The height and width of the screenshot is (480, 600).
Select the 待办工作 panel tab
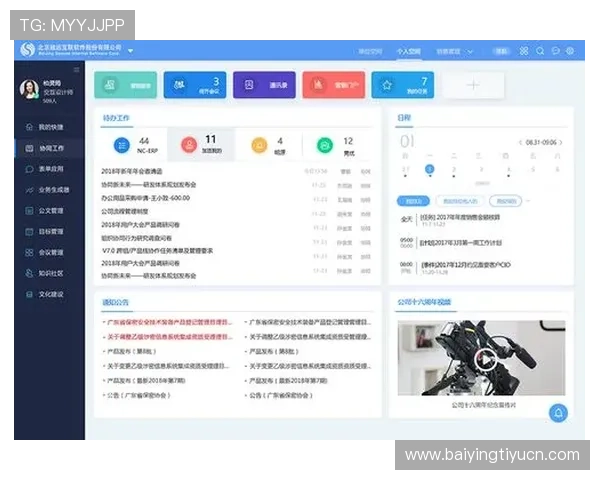click(x=116, y=118)
